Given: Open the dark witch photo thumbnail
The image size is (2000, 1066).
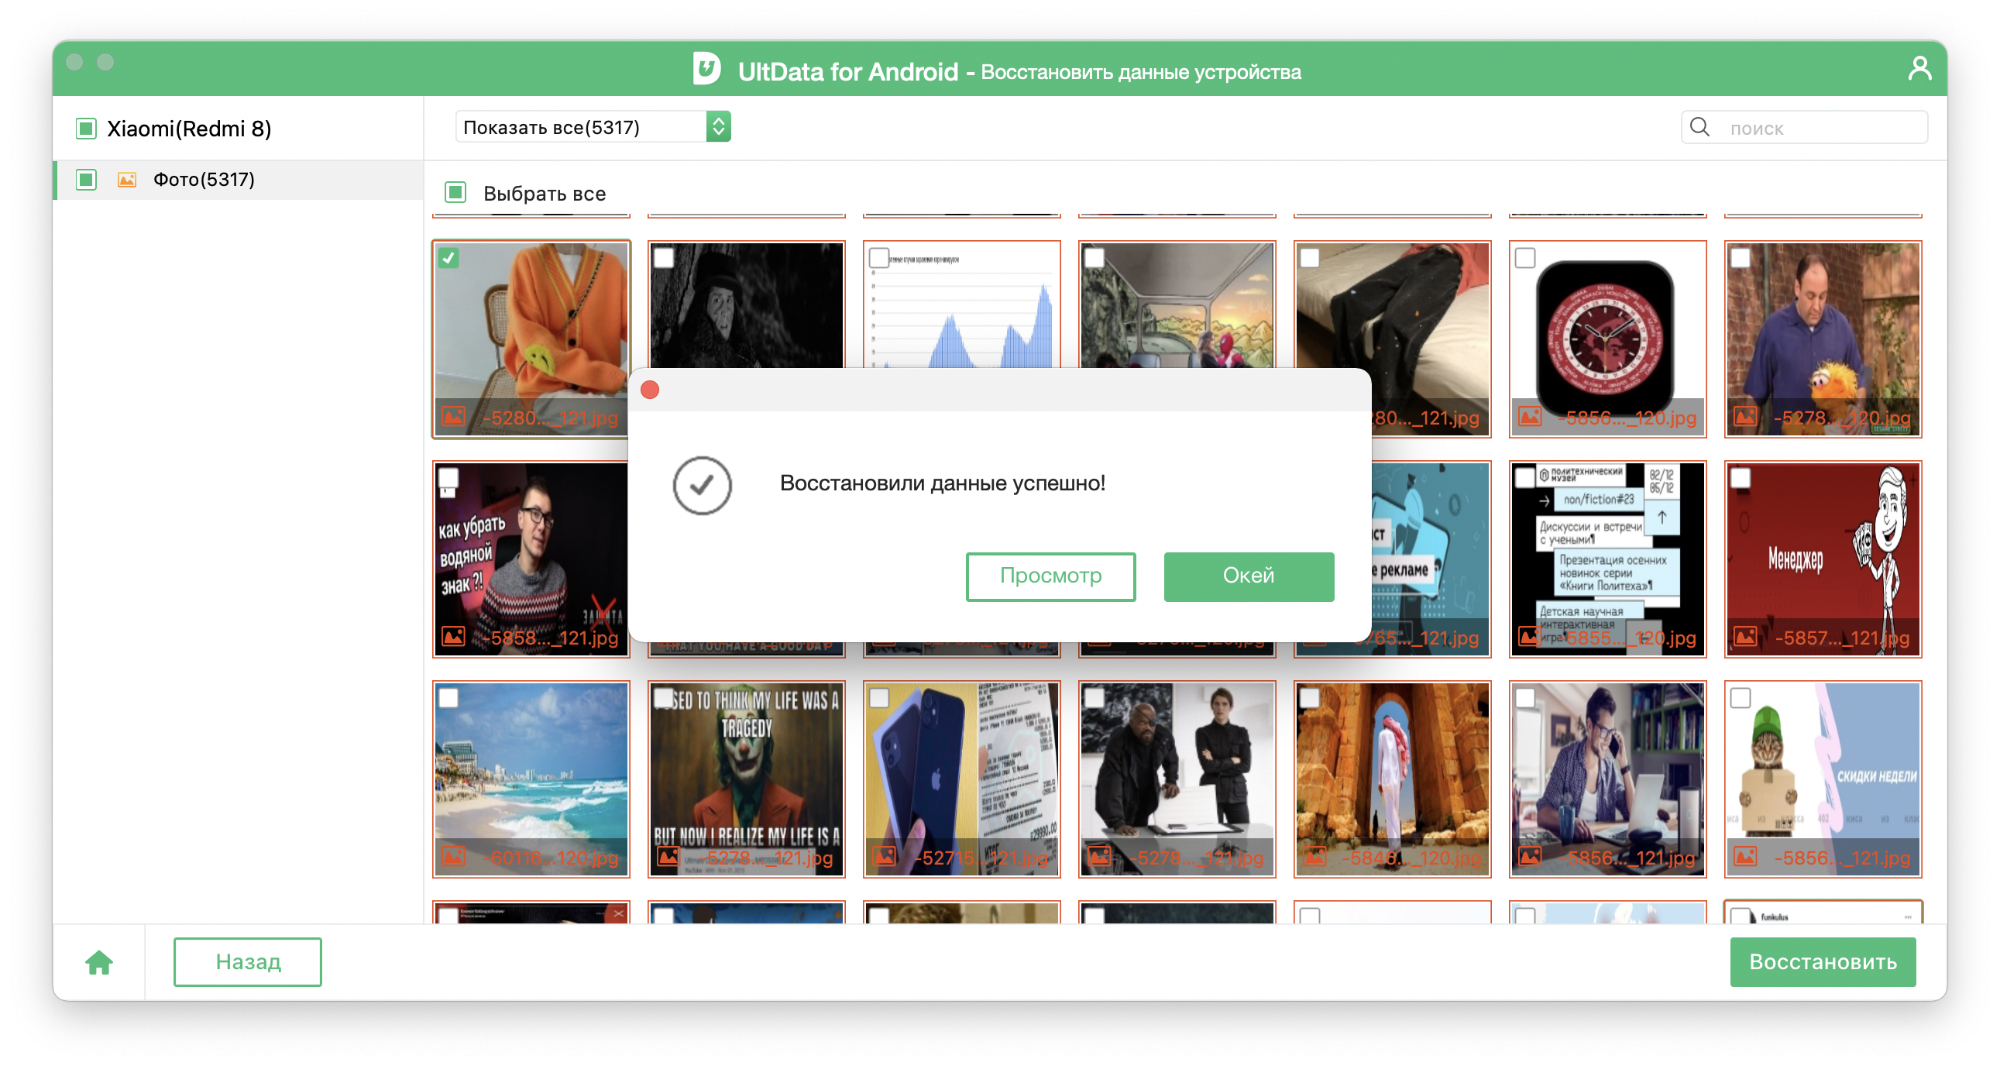Looking at the screenshot, I should tap(746, 305).
